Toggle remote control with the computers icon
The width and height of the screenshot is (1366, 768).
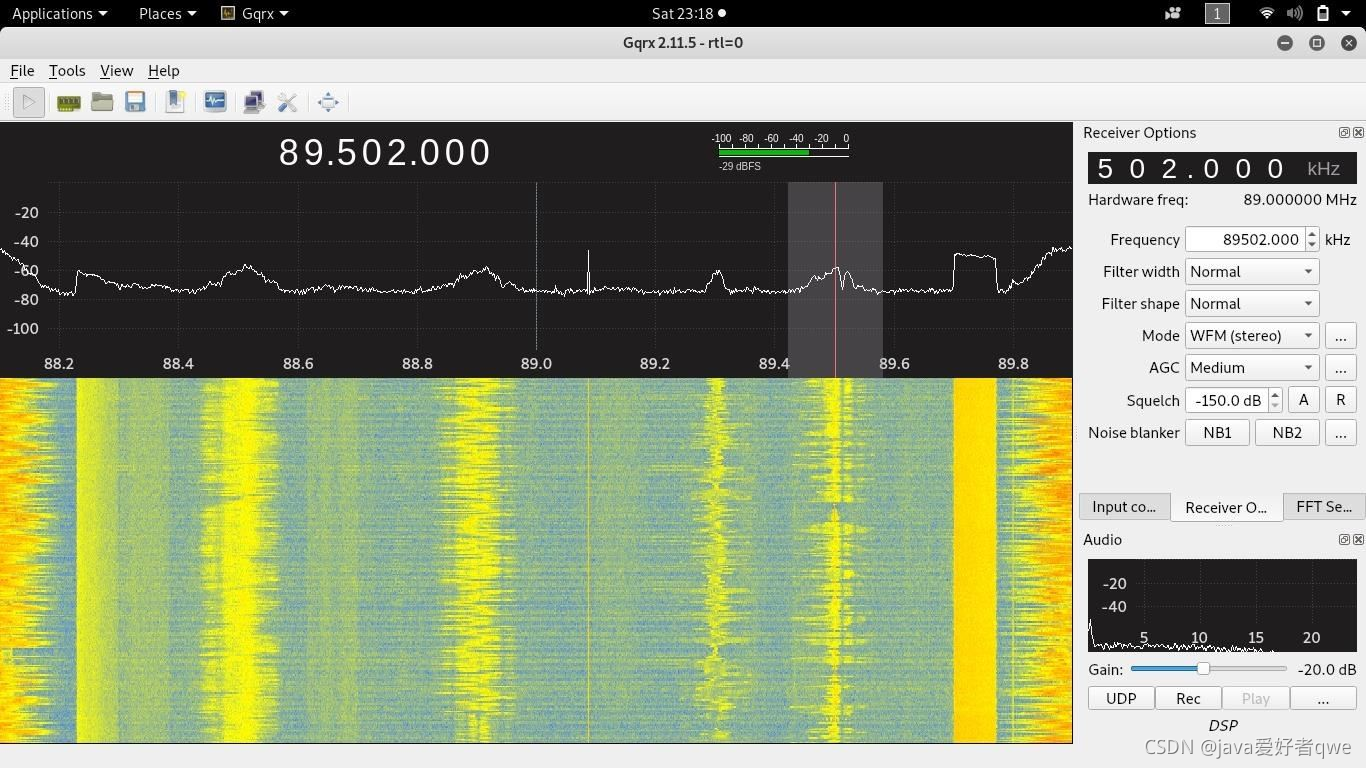point(254,101)
